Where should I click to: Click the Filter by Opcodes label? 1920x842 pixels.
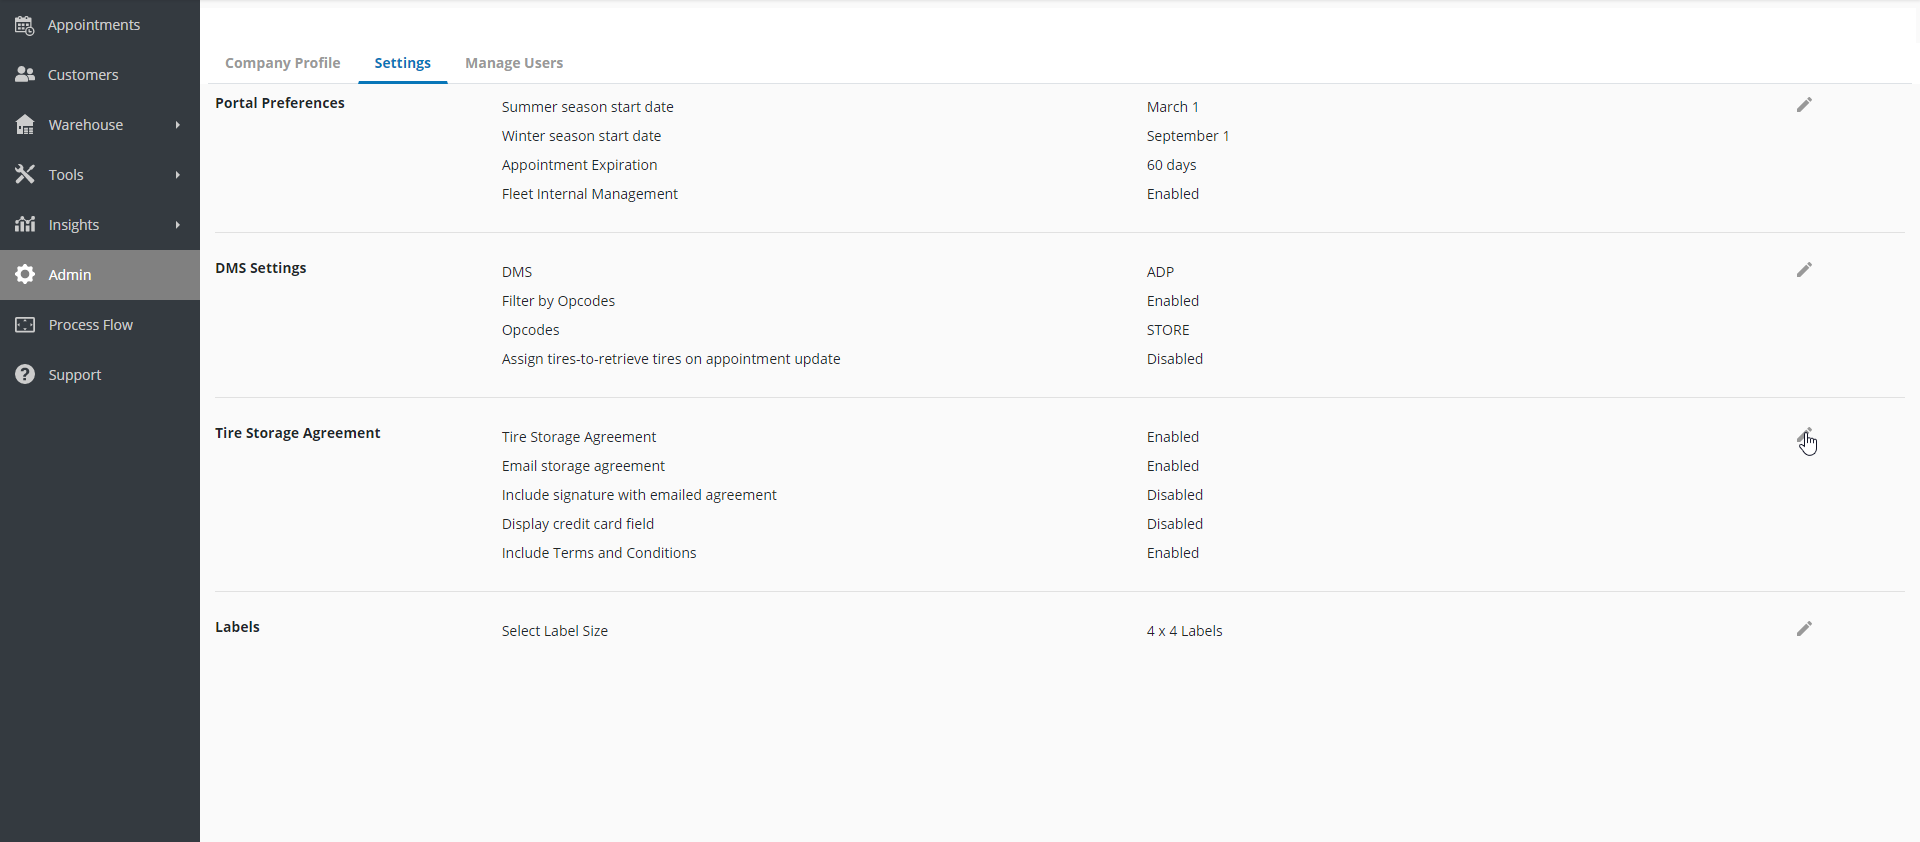click(x=558, y=301)
